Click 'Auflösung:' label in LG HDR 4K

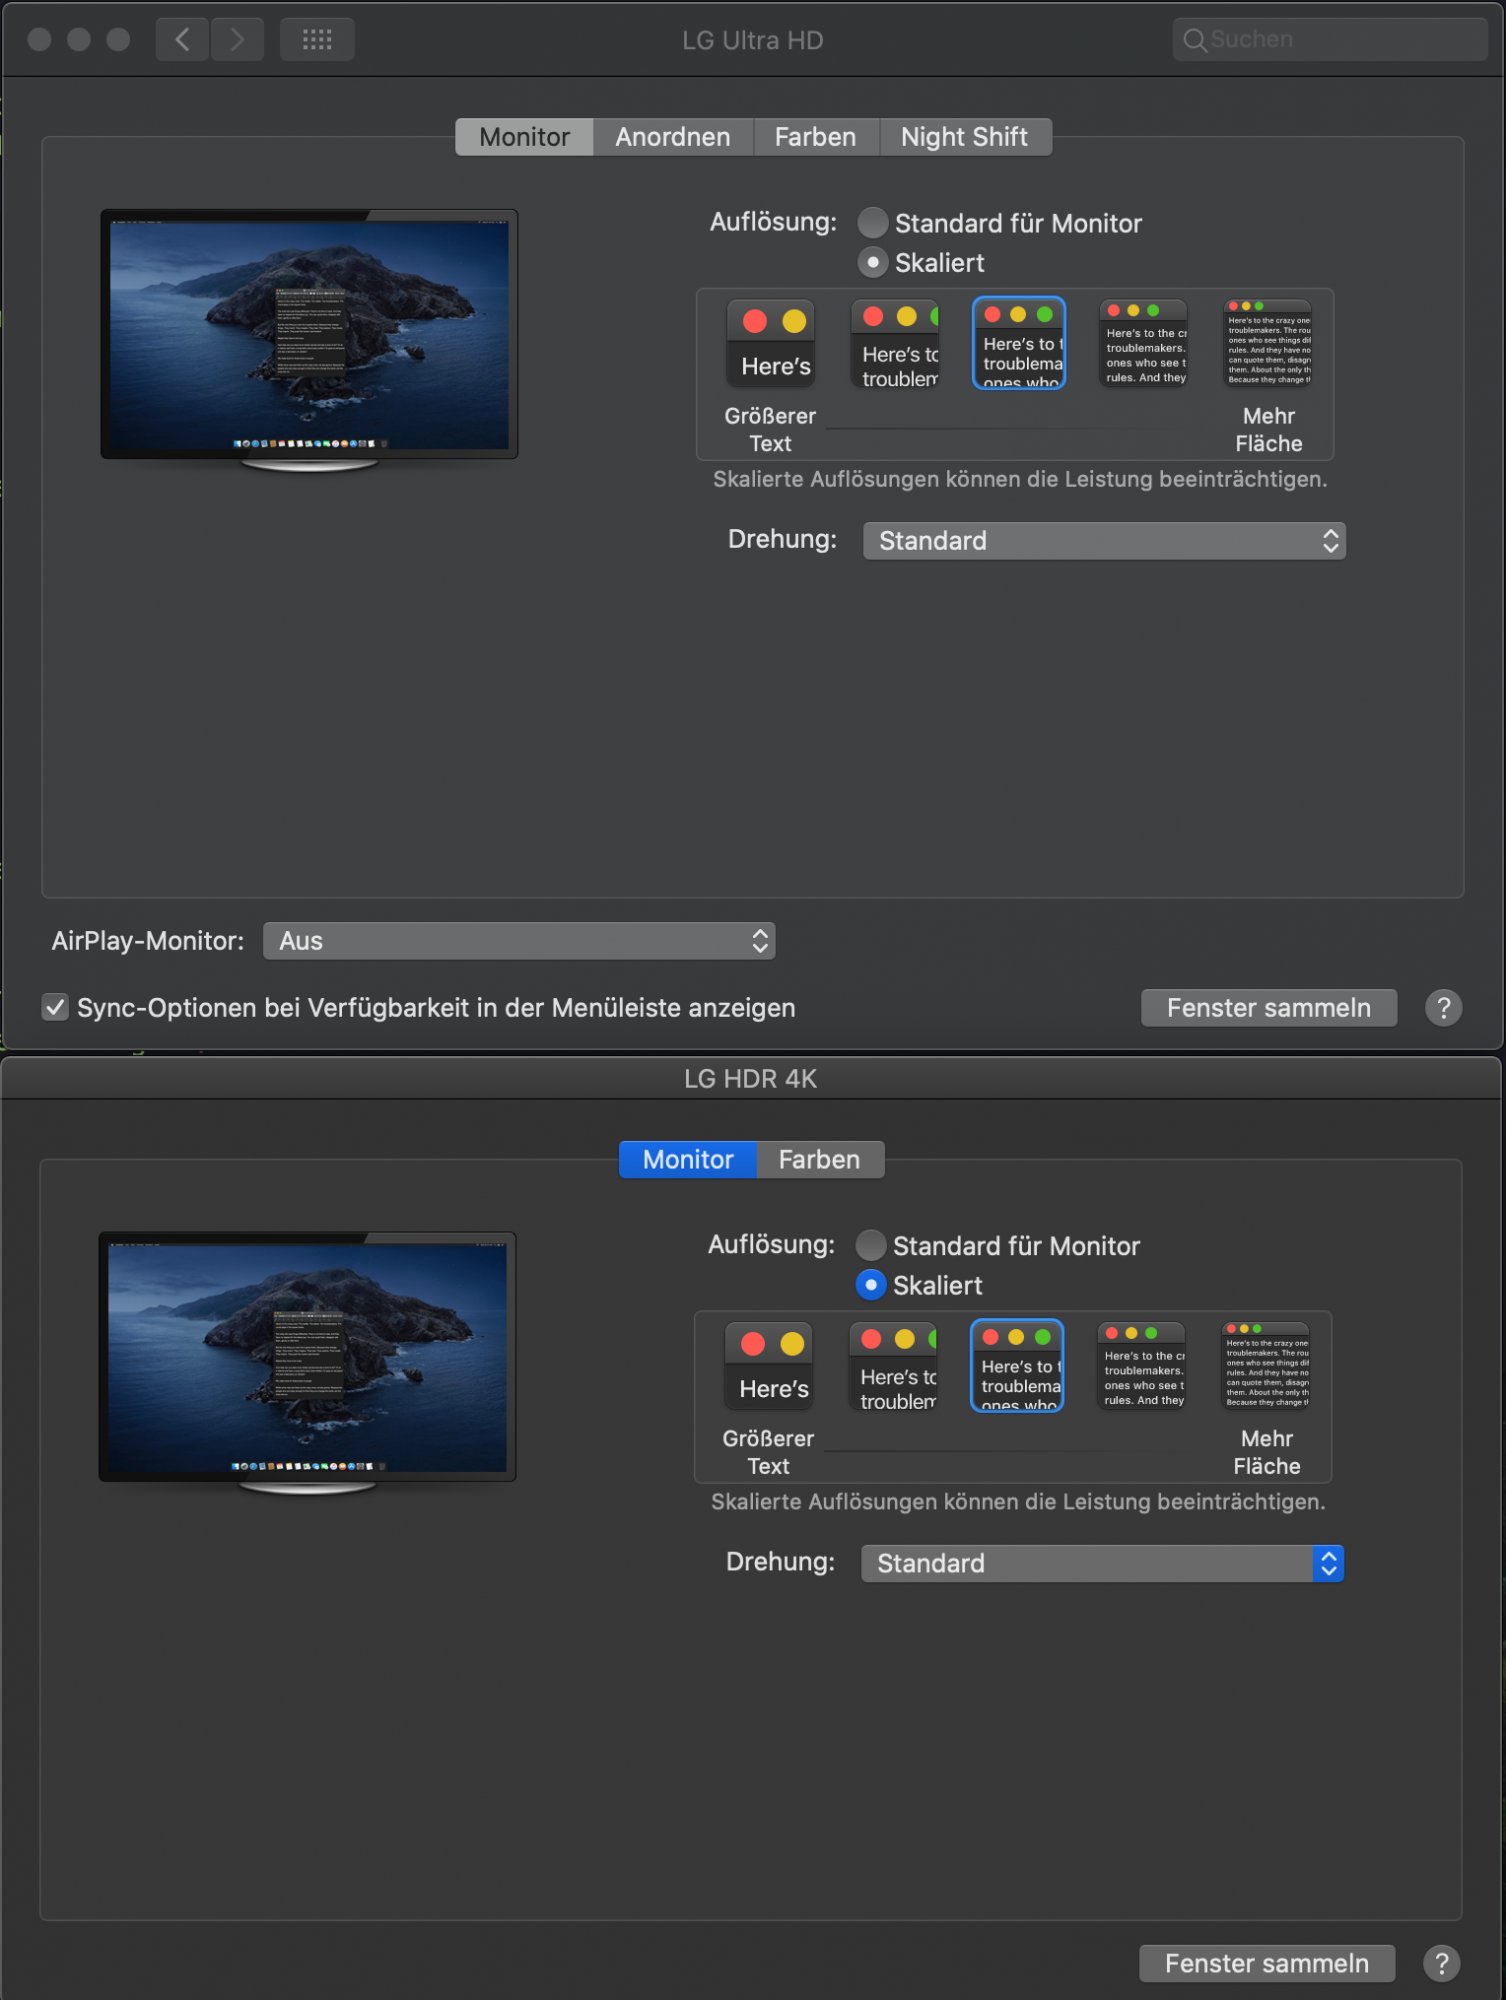(x=771, y=1245)
